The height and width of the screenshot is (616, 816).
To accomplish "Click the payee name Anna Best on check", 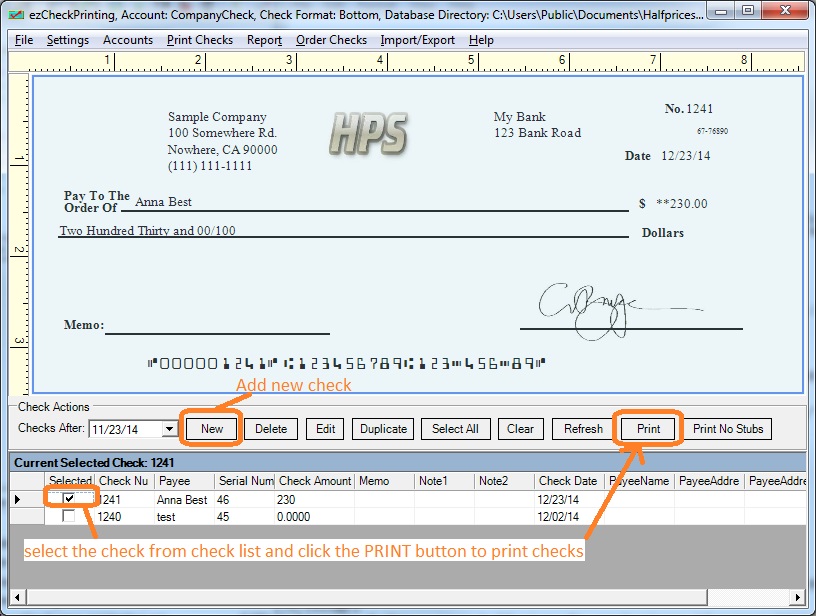I will tap(163, 202).
